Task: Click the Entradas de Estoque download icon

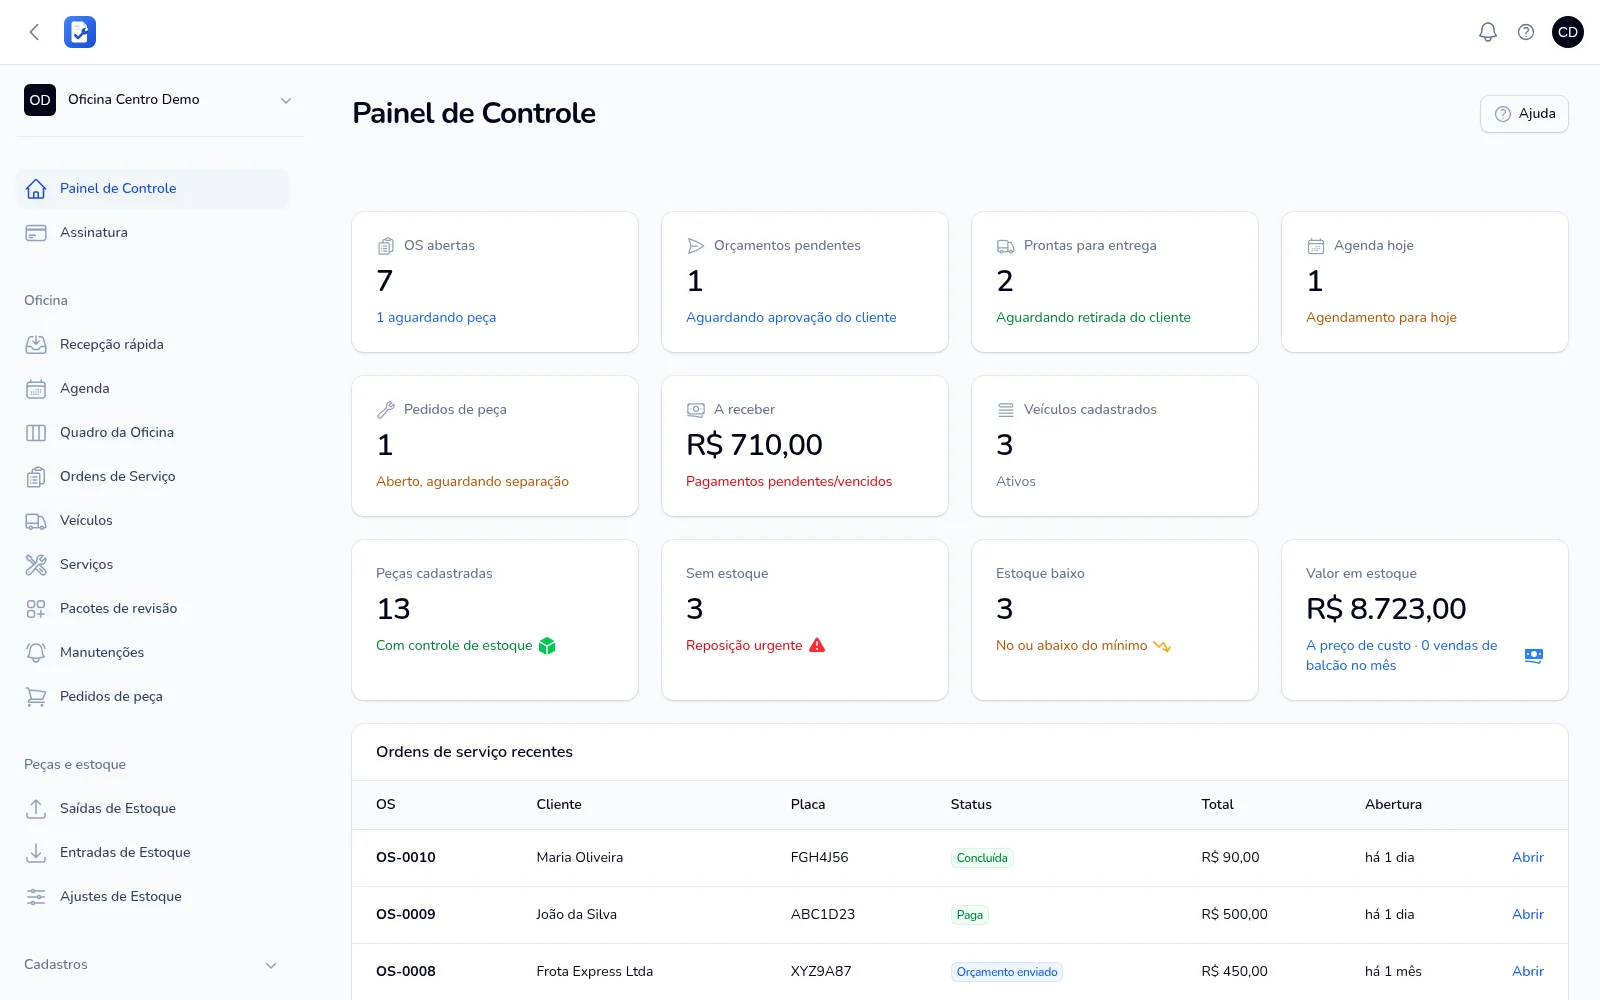Action: (x=36, y=852)
